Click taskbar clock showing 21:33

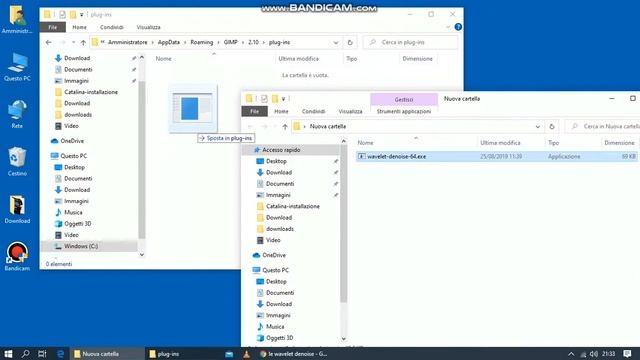(608, 354)
